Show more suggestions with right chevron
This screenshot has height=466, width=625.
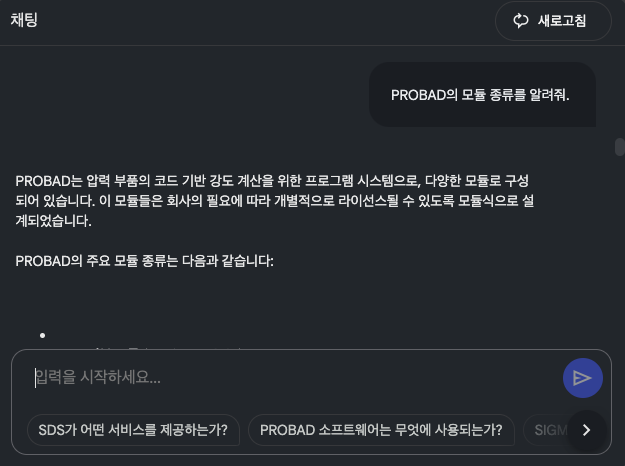click(x=587, y=430)
